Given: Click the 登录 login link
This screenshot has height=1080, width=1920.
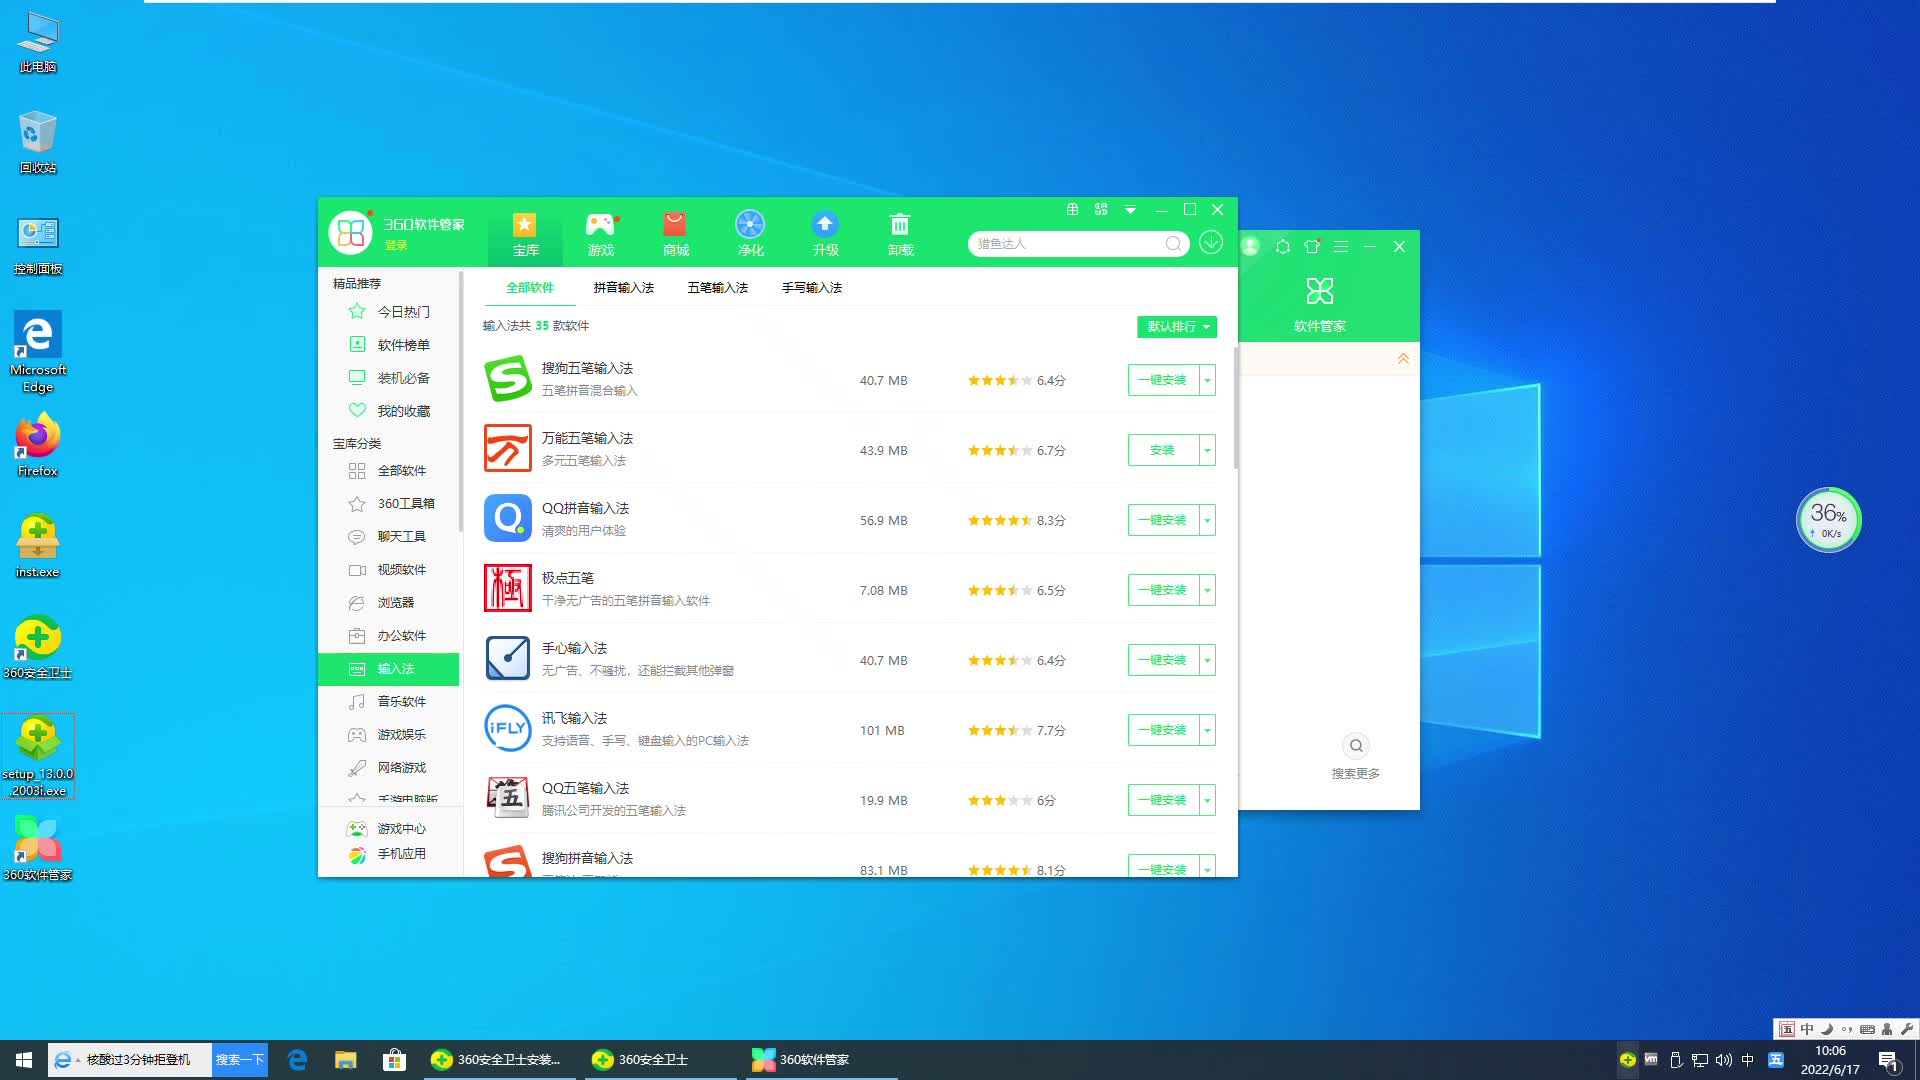Looking at the screenshot, I should tap(396, 245).
